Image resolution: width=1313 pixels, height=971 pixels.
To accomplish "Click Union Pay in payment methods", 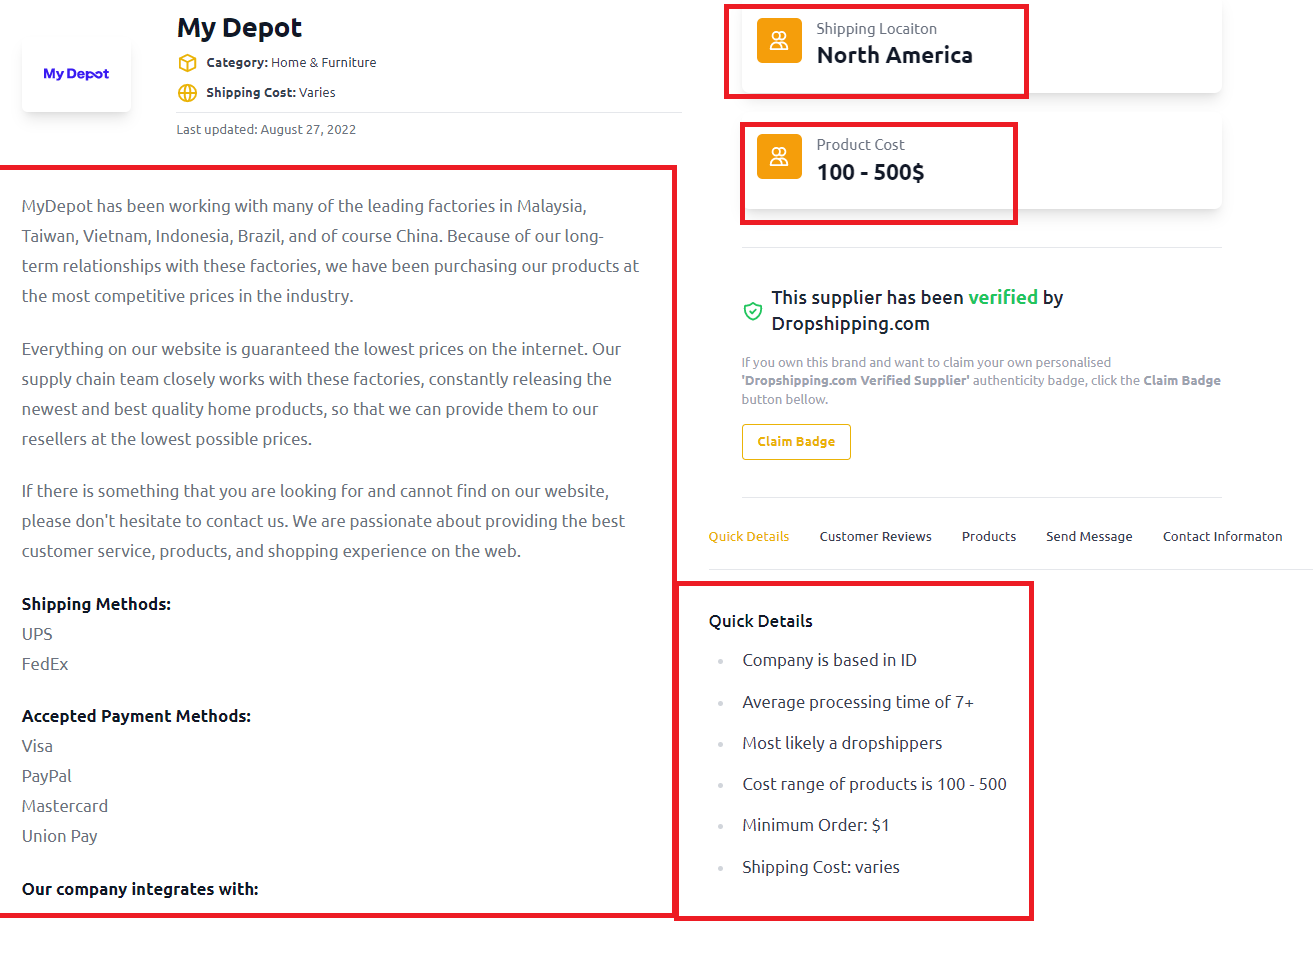I will pos(60,836).
